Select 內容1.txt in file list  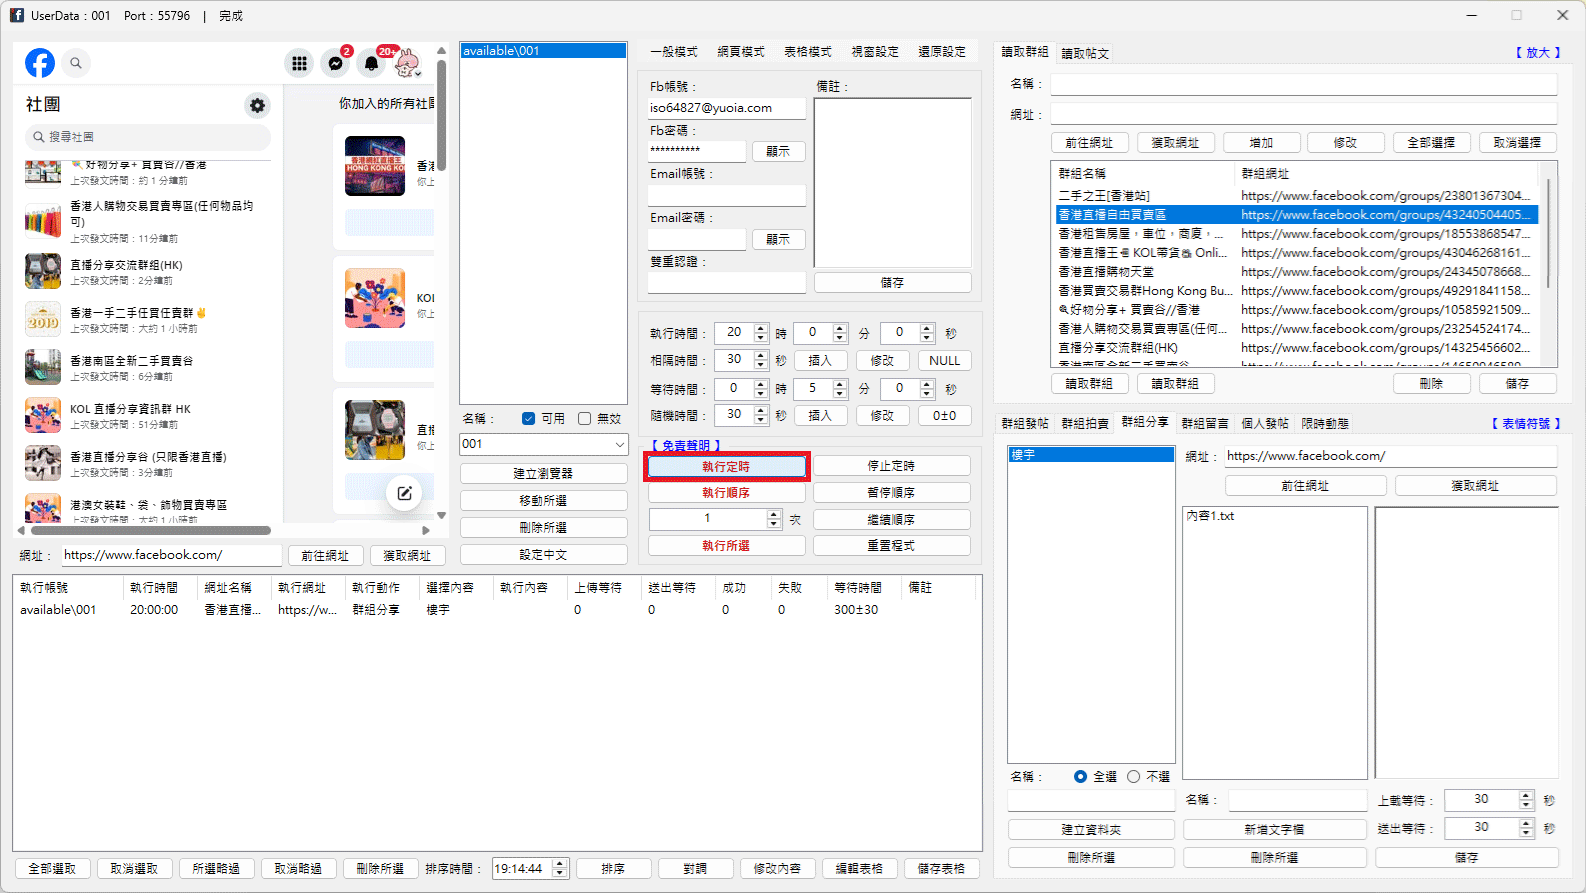pos(1210,516)
